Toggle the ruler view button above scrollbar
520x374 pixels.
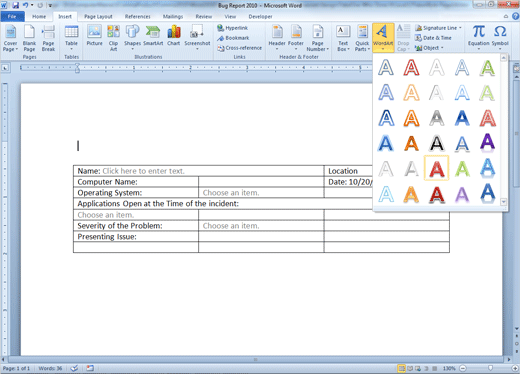(x=516, y=69)
